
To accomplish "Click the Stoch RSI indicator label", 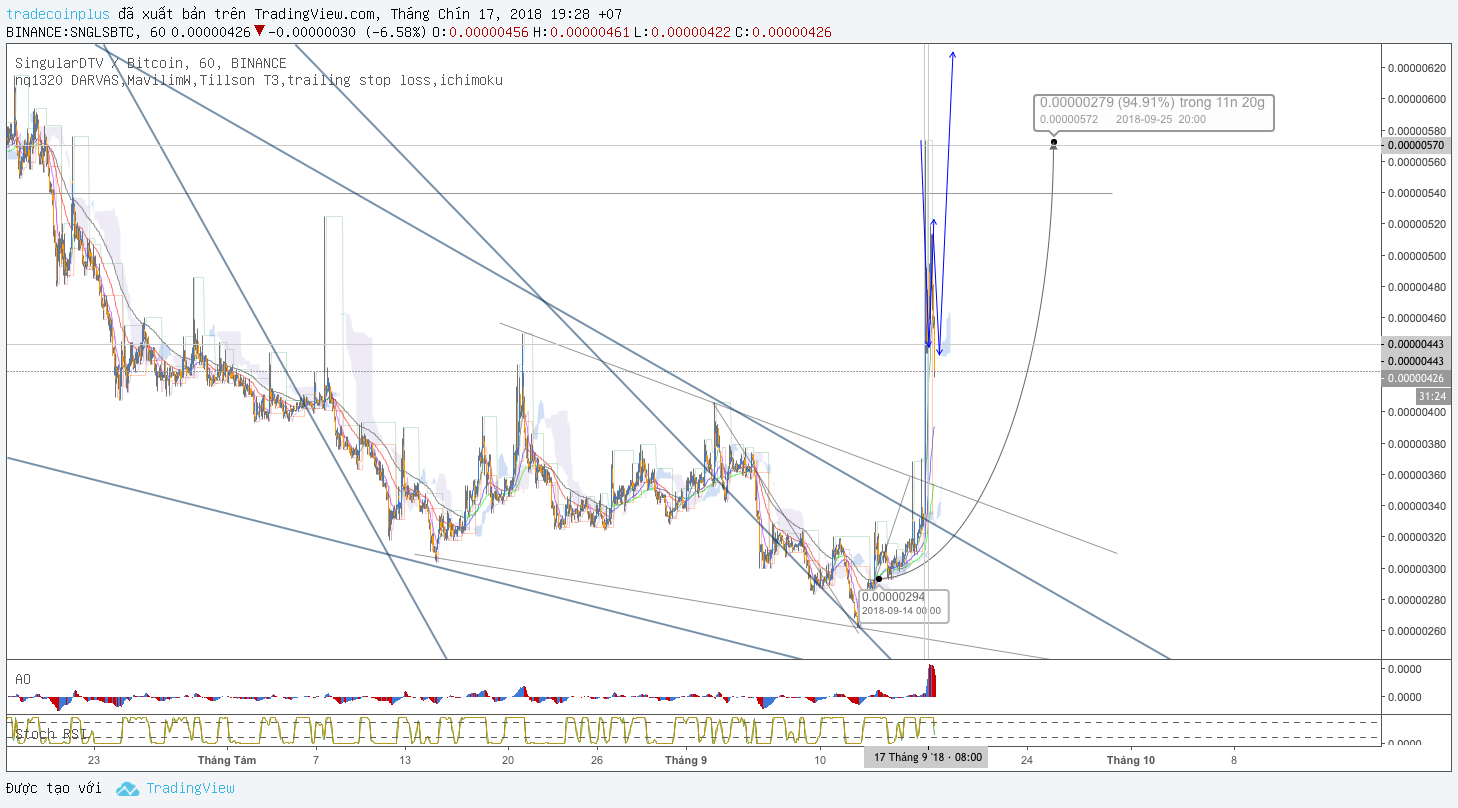I will (x=50, y=734).
